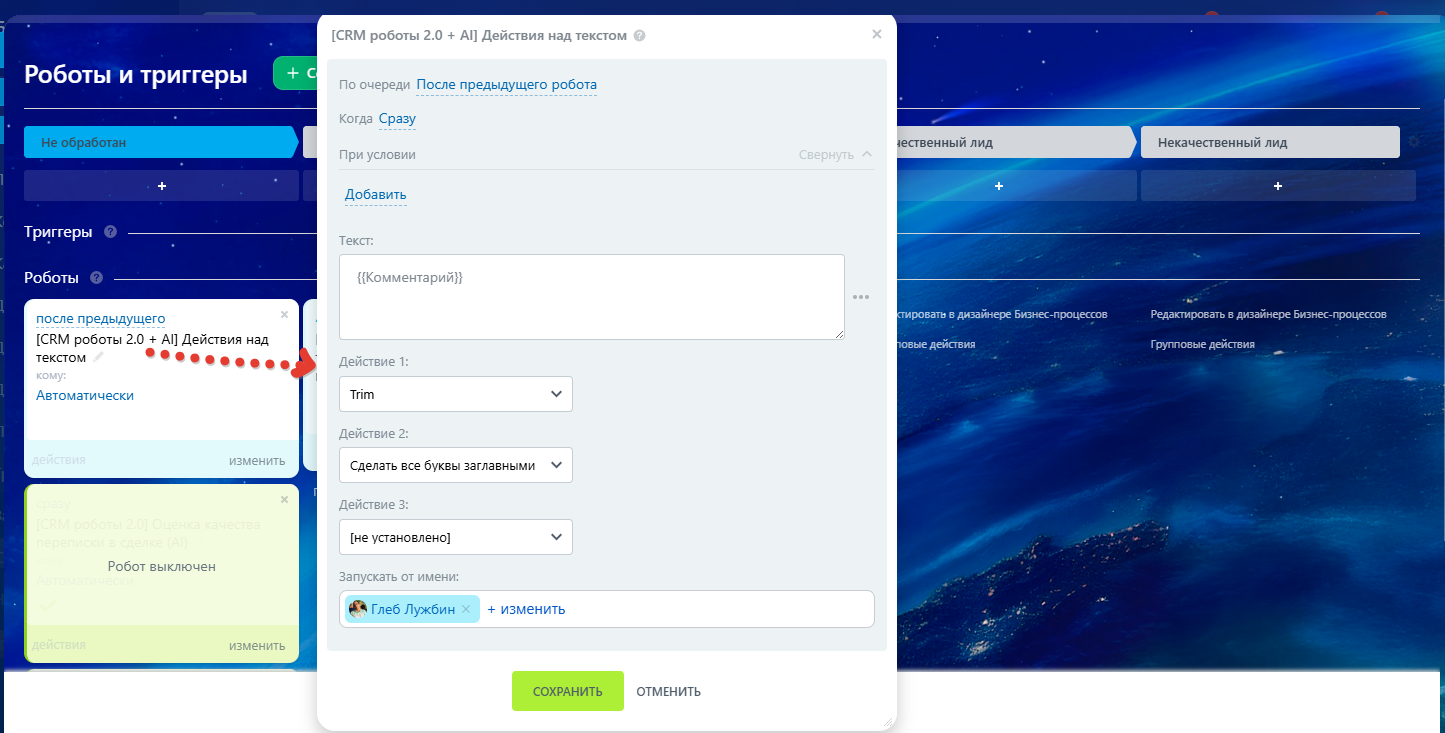Click the help icon beside the dialog title

click(640, 35)
